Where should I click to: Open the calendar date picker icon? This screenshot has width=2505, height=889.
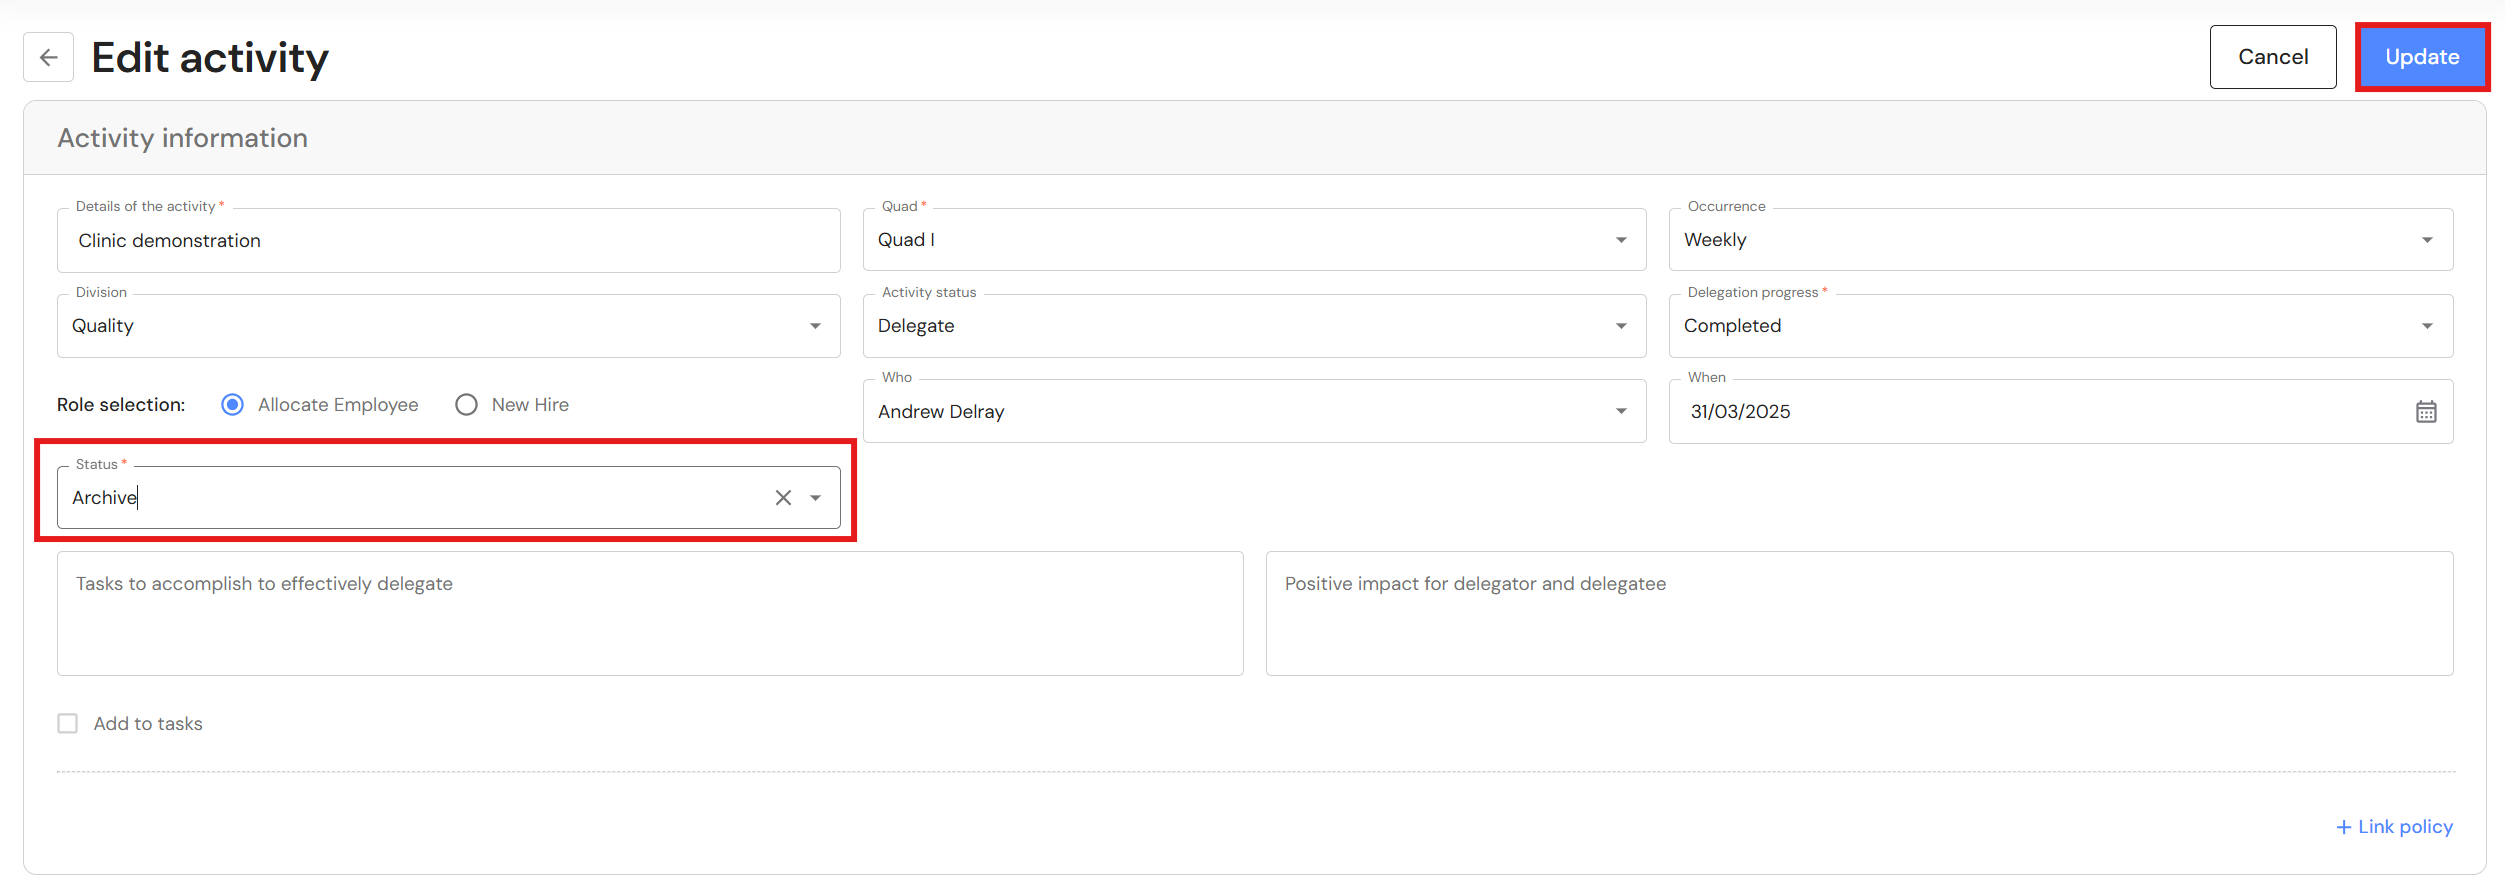2426,412
